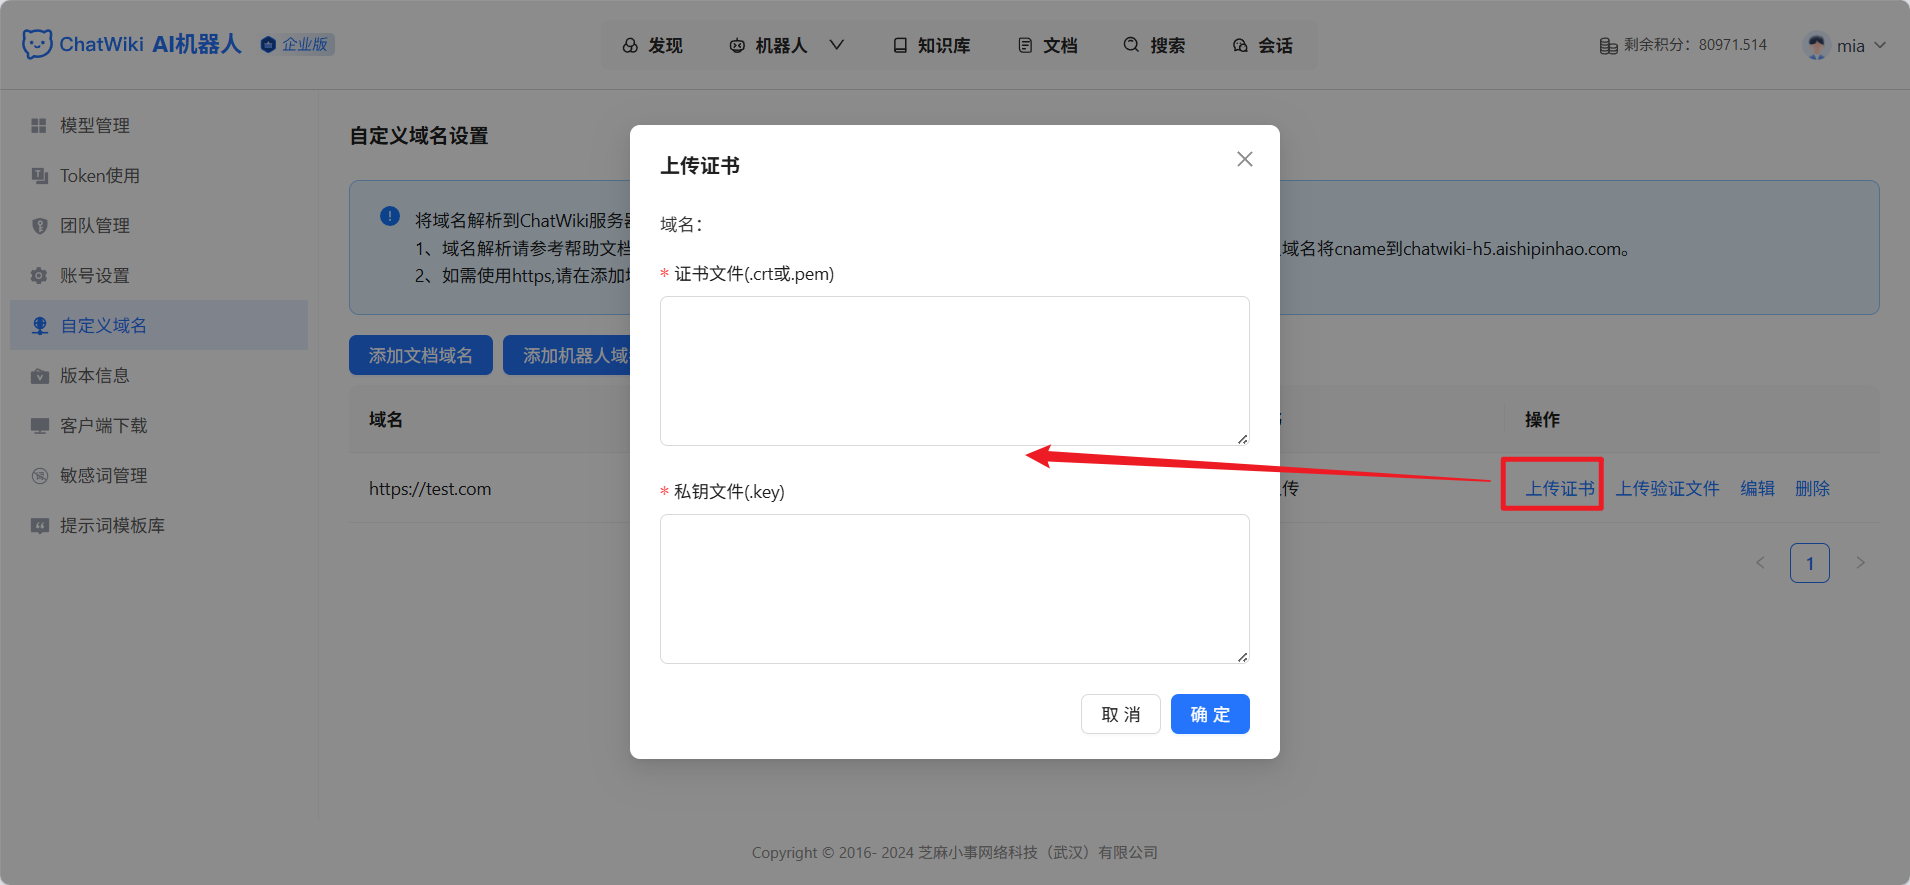Go to previous page arrow
The width and height of the screenshot is (1910, 885).
point(1760,563)
